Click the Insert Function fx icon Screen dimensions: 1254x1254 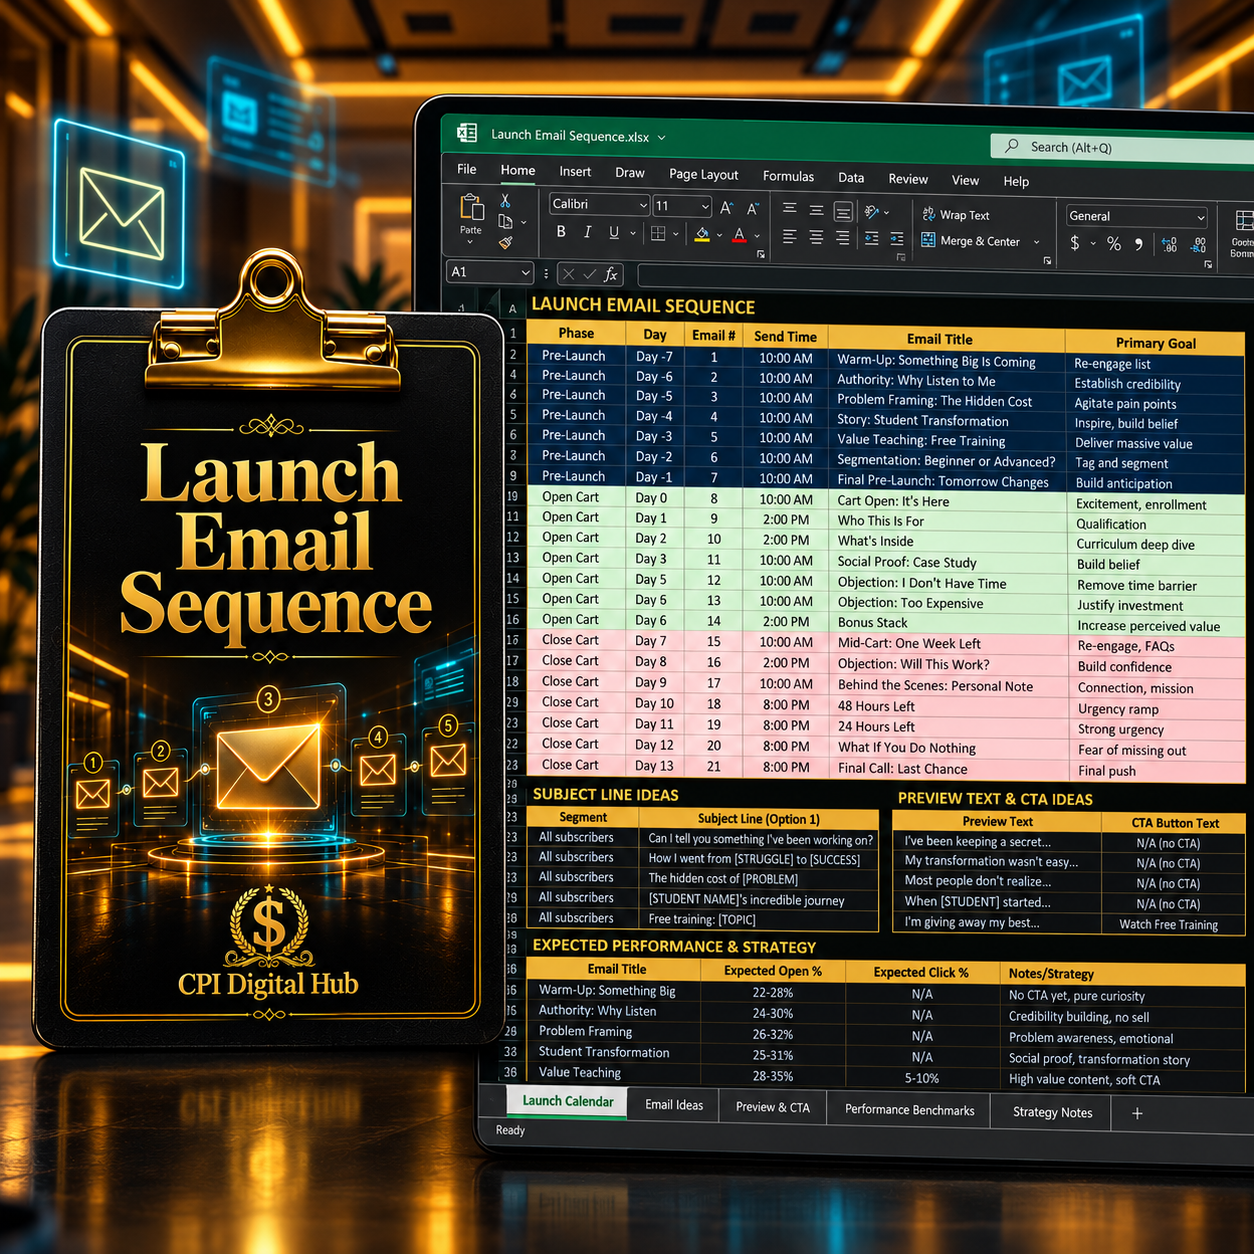611,274
